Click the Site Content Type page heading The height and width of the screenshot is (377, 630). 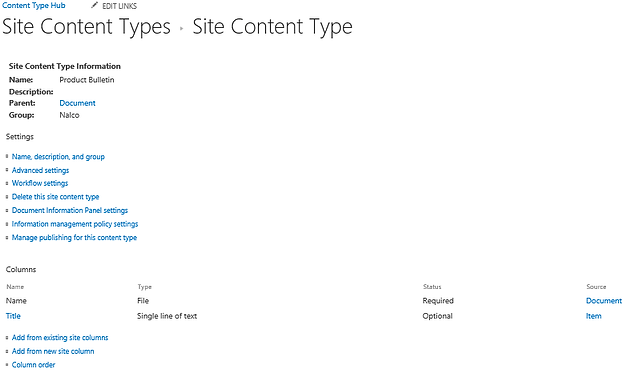pyautogui.click(x=272, y=27)
